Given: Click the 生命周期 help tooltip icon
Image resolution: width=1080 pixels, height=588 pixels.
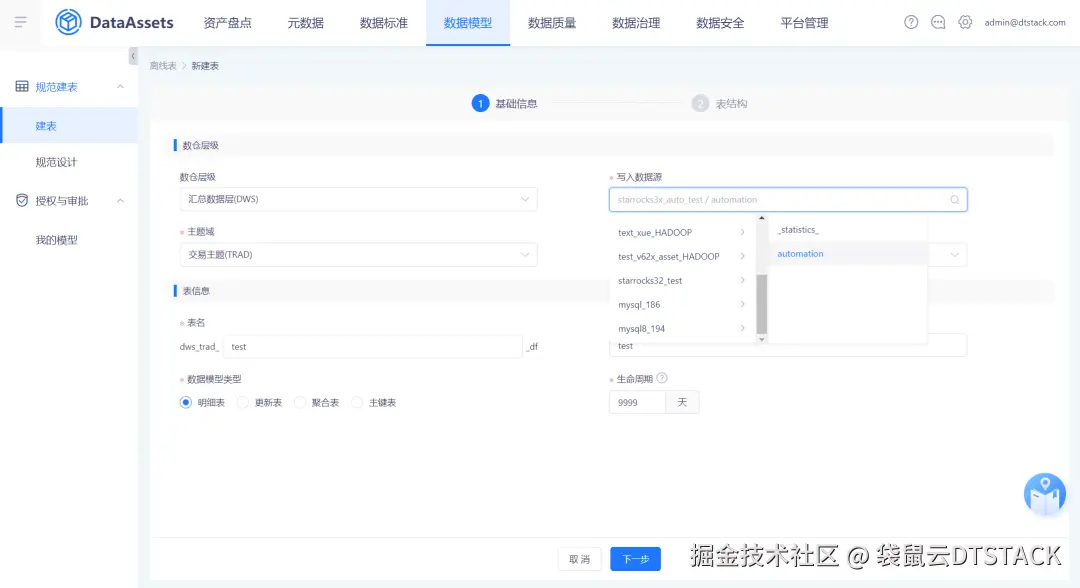Looking at the screenshot, I should click(x=662, y=378).
